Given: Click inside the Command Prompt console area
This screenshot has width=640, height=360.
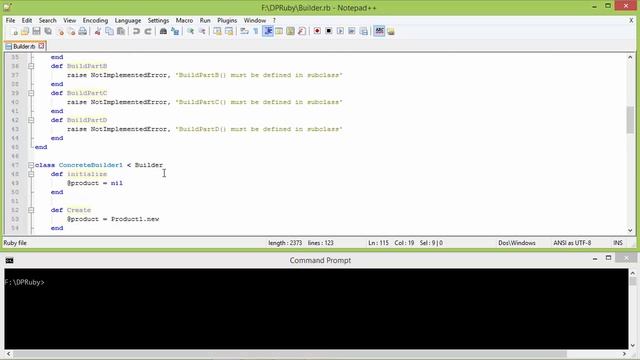Looking at the screenshot, I should [x=316, y=309].
